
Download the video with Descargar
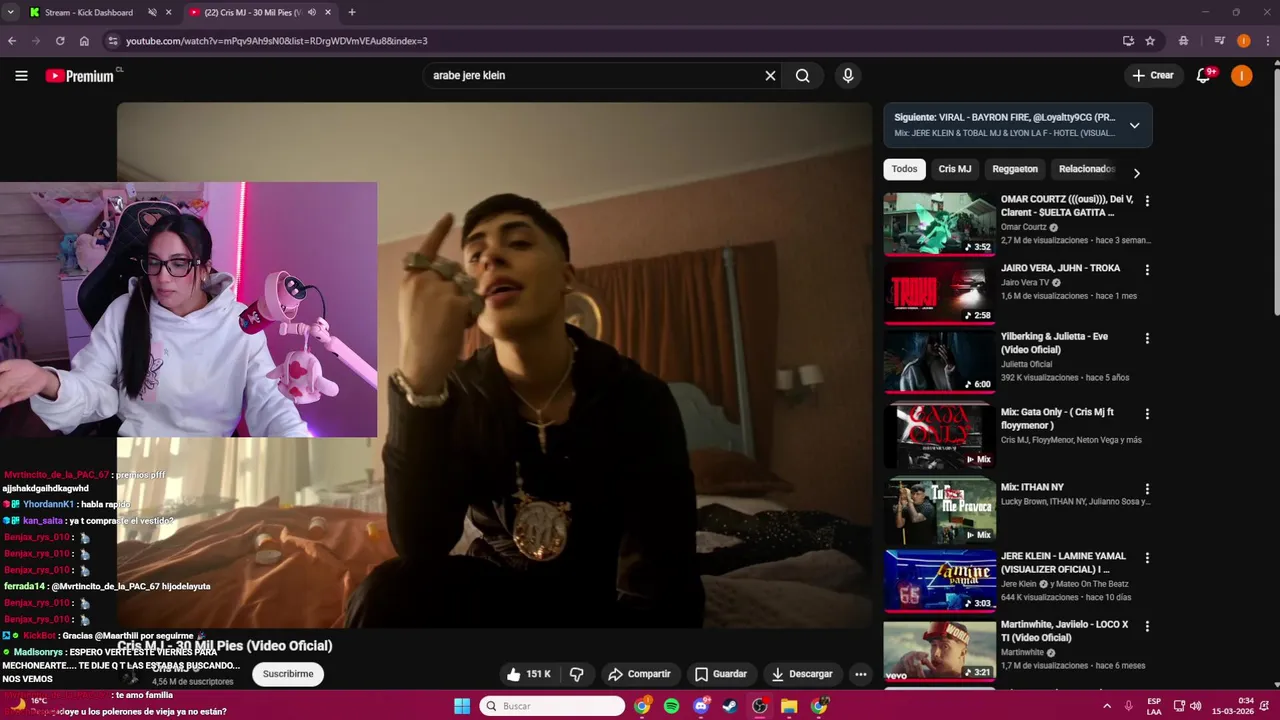[801, 674]
